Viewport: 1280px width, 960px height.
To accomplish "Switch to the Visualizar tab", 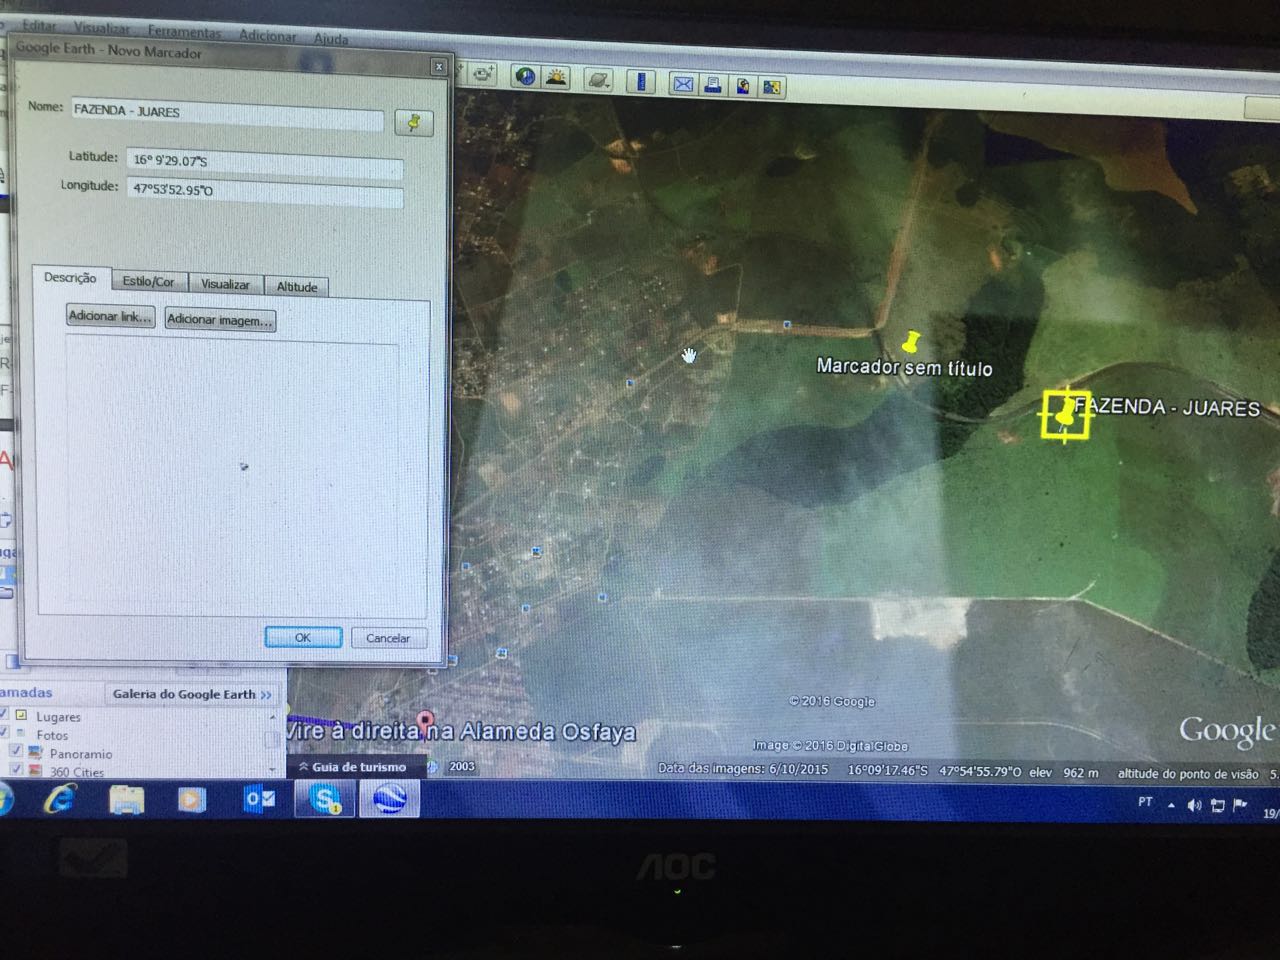I will [x=225, y=284].
